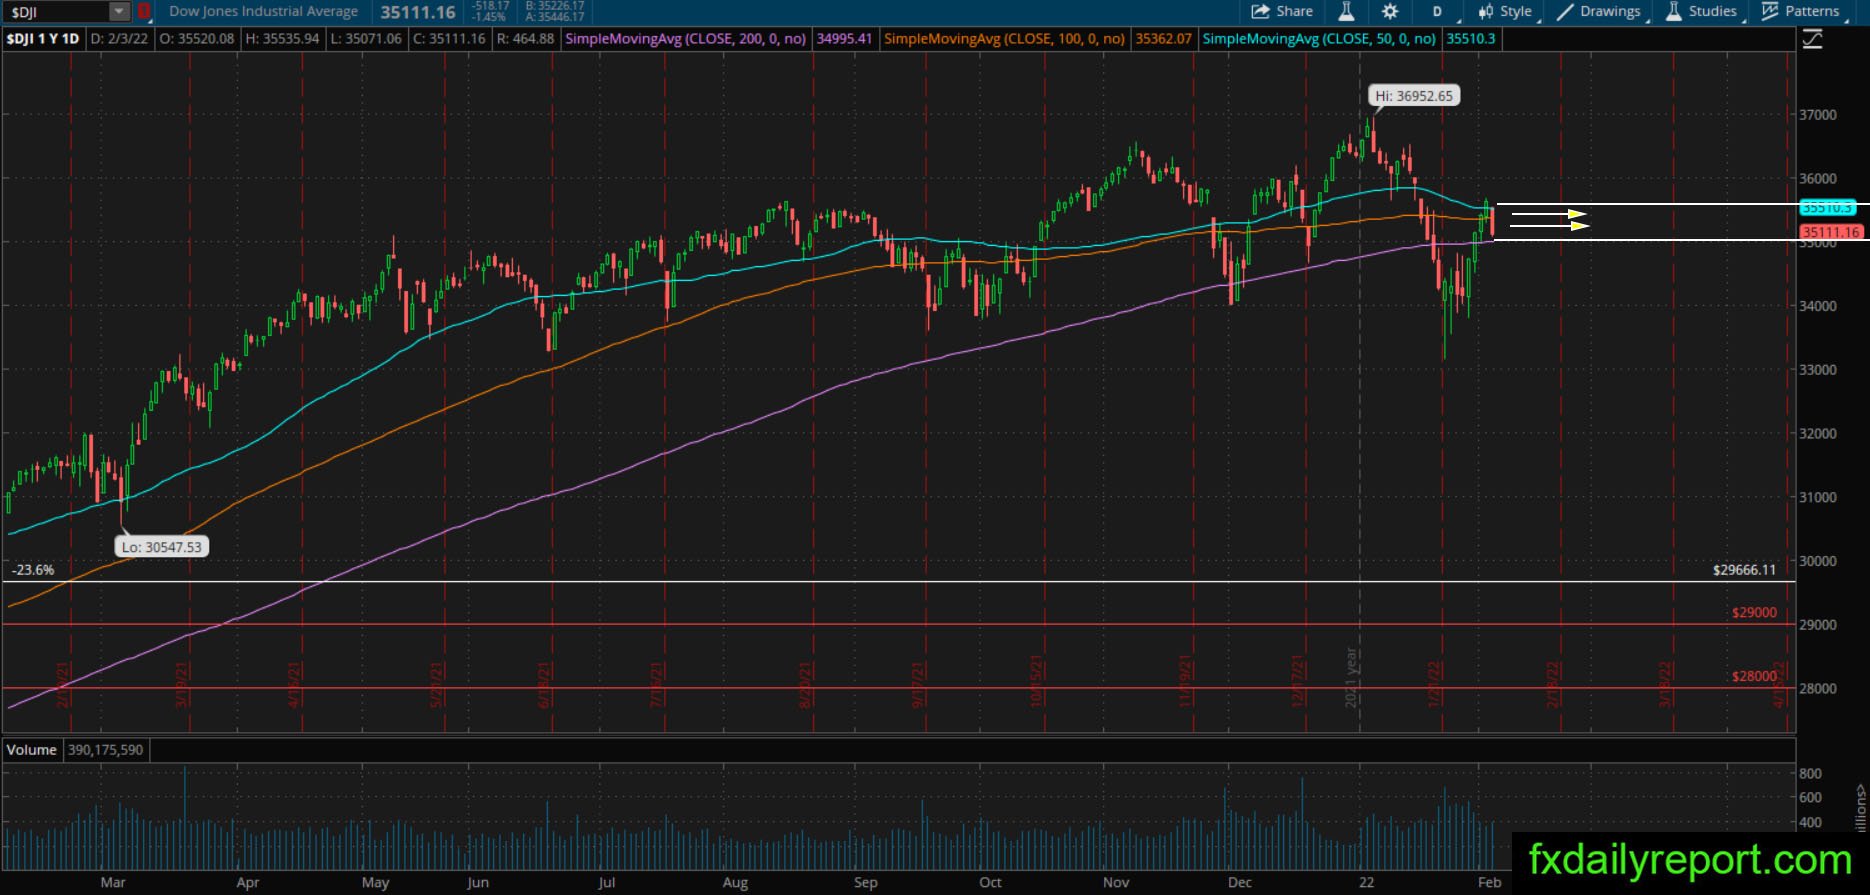Select the $29666.11 price level label
Viewport: 1870px width, 895px height.
[1744, 570]
